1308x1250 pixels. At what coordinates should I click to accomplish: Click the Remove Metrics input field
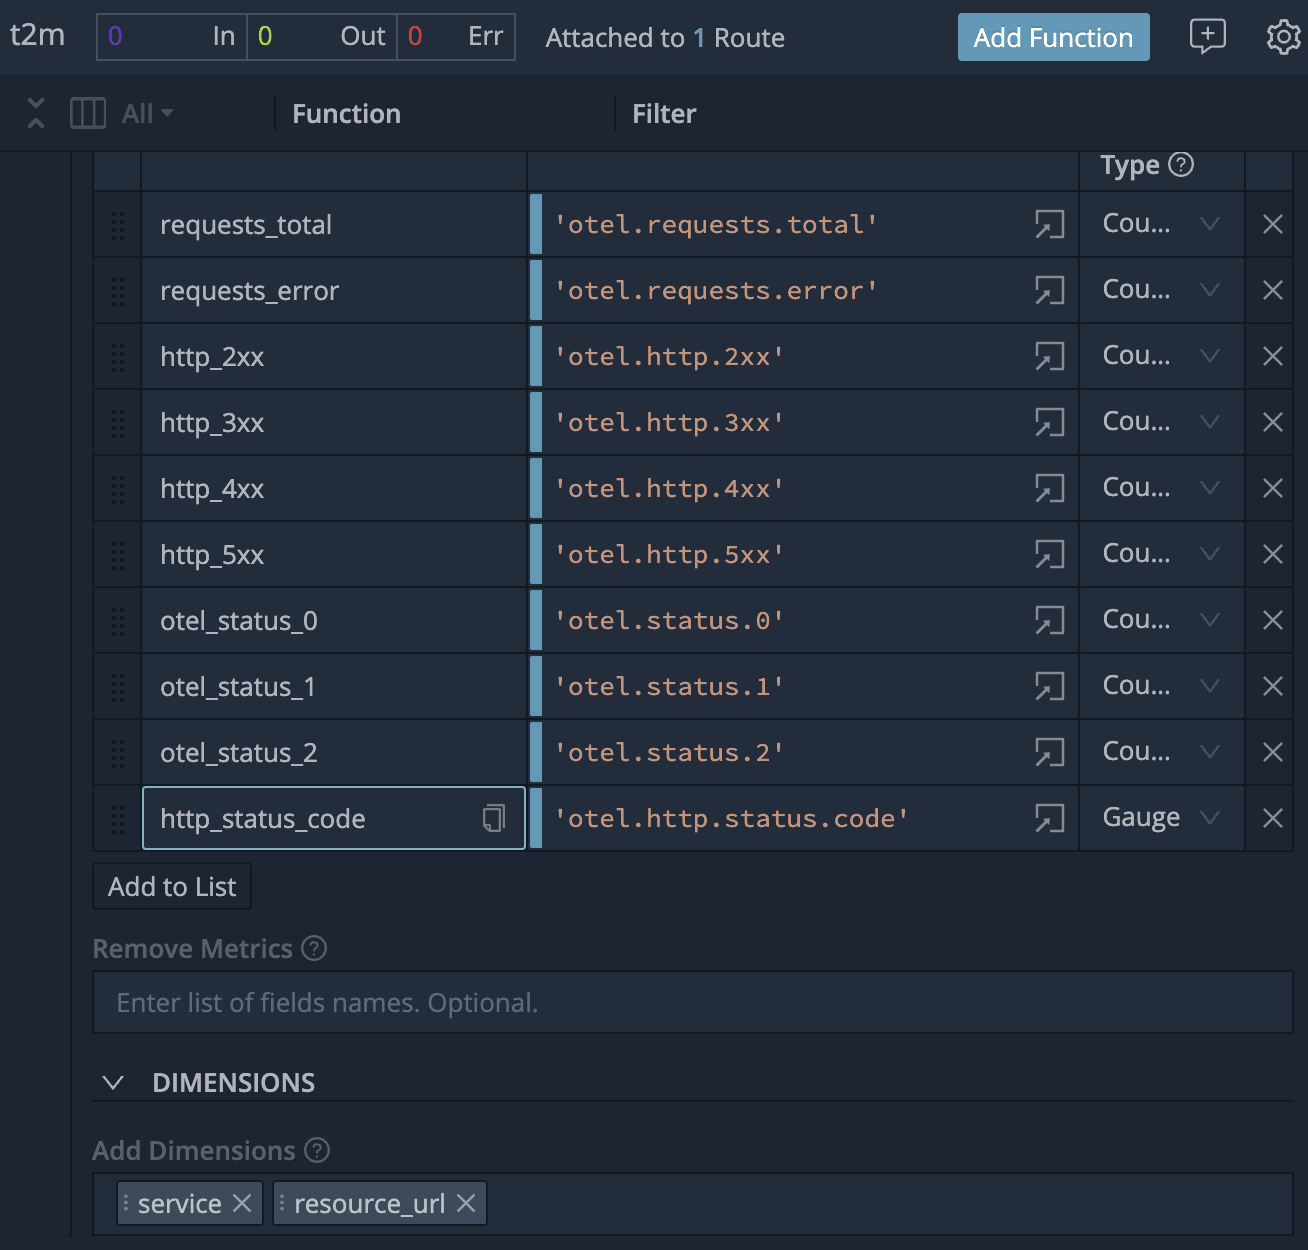click(692, 1003)
